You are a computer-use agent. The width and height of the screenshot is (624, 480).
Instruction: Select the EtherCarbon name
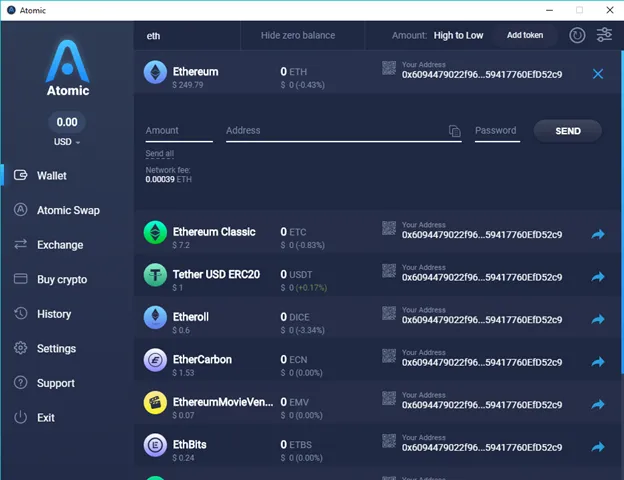pyautogui.click(x=202, y=360)
